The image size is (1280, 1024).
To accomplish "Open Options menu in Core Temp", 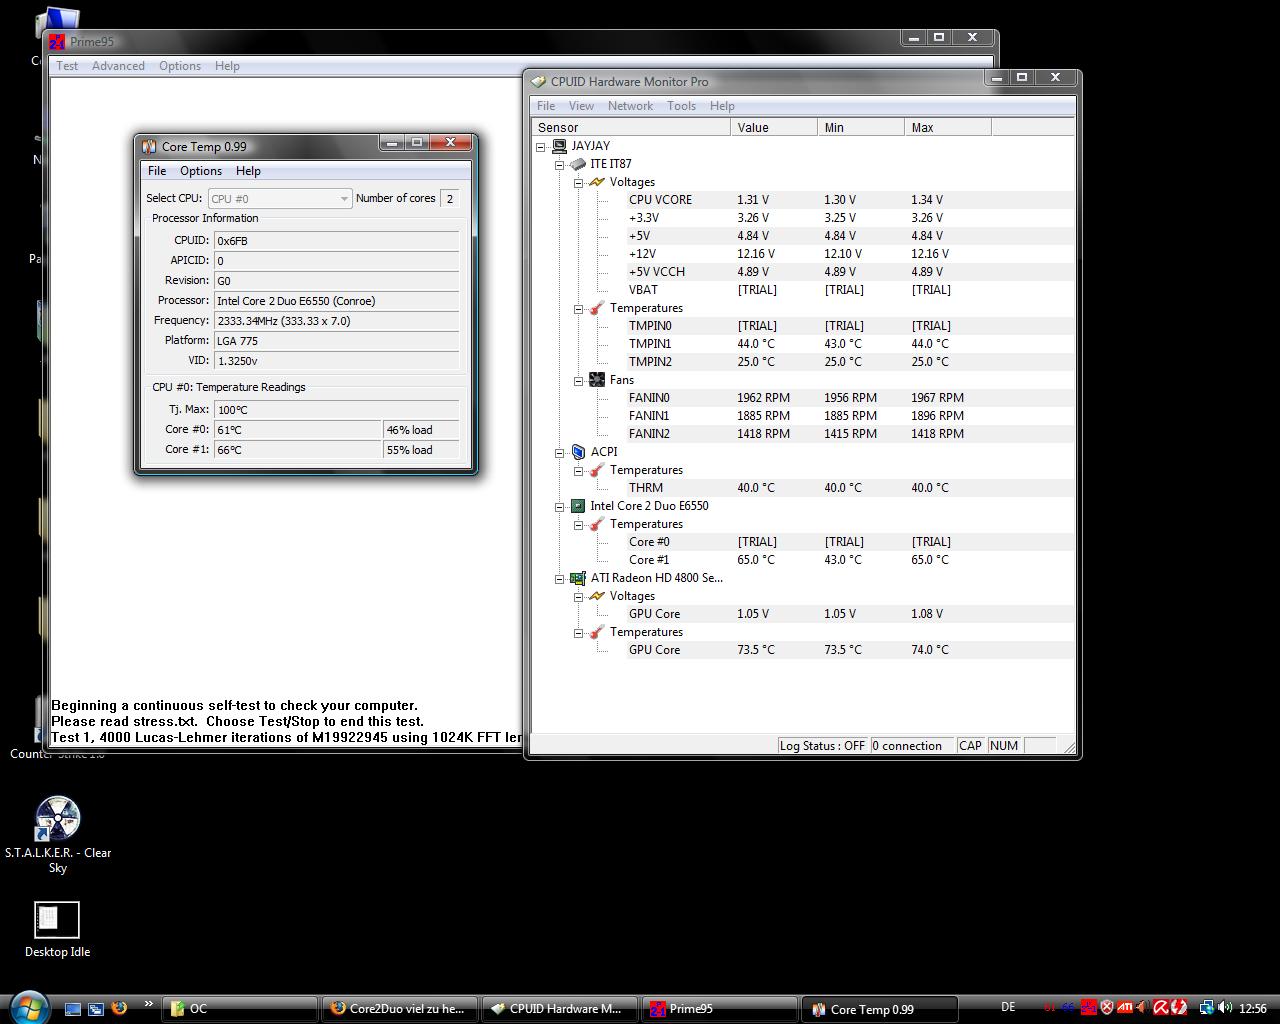I will click(201, 171).
